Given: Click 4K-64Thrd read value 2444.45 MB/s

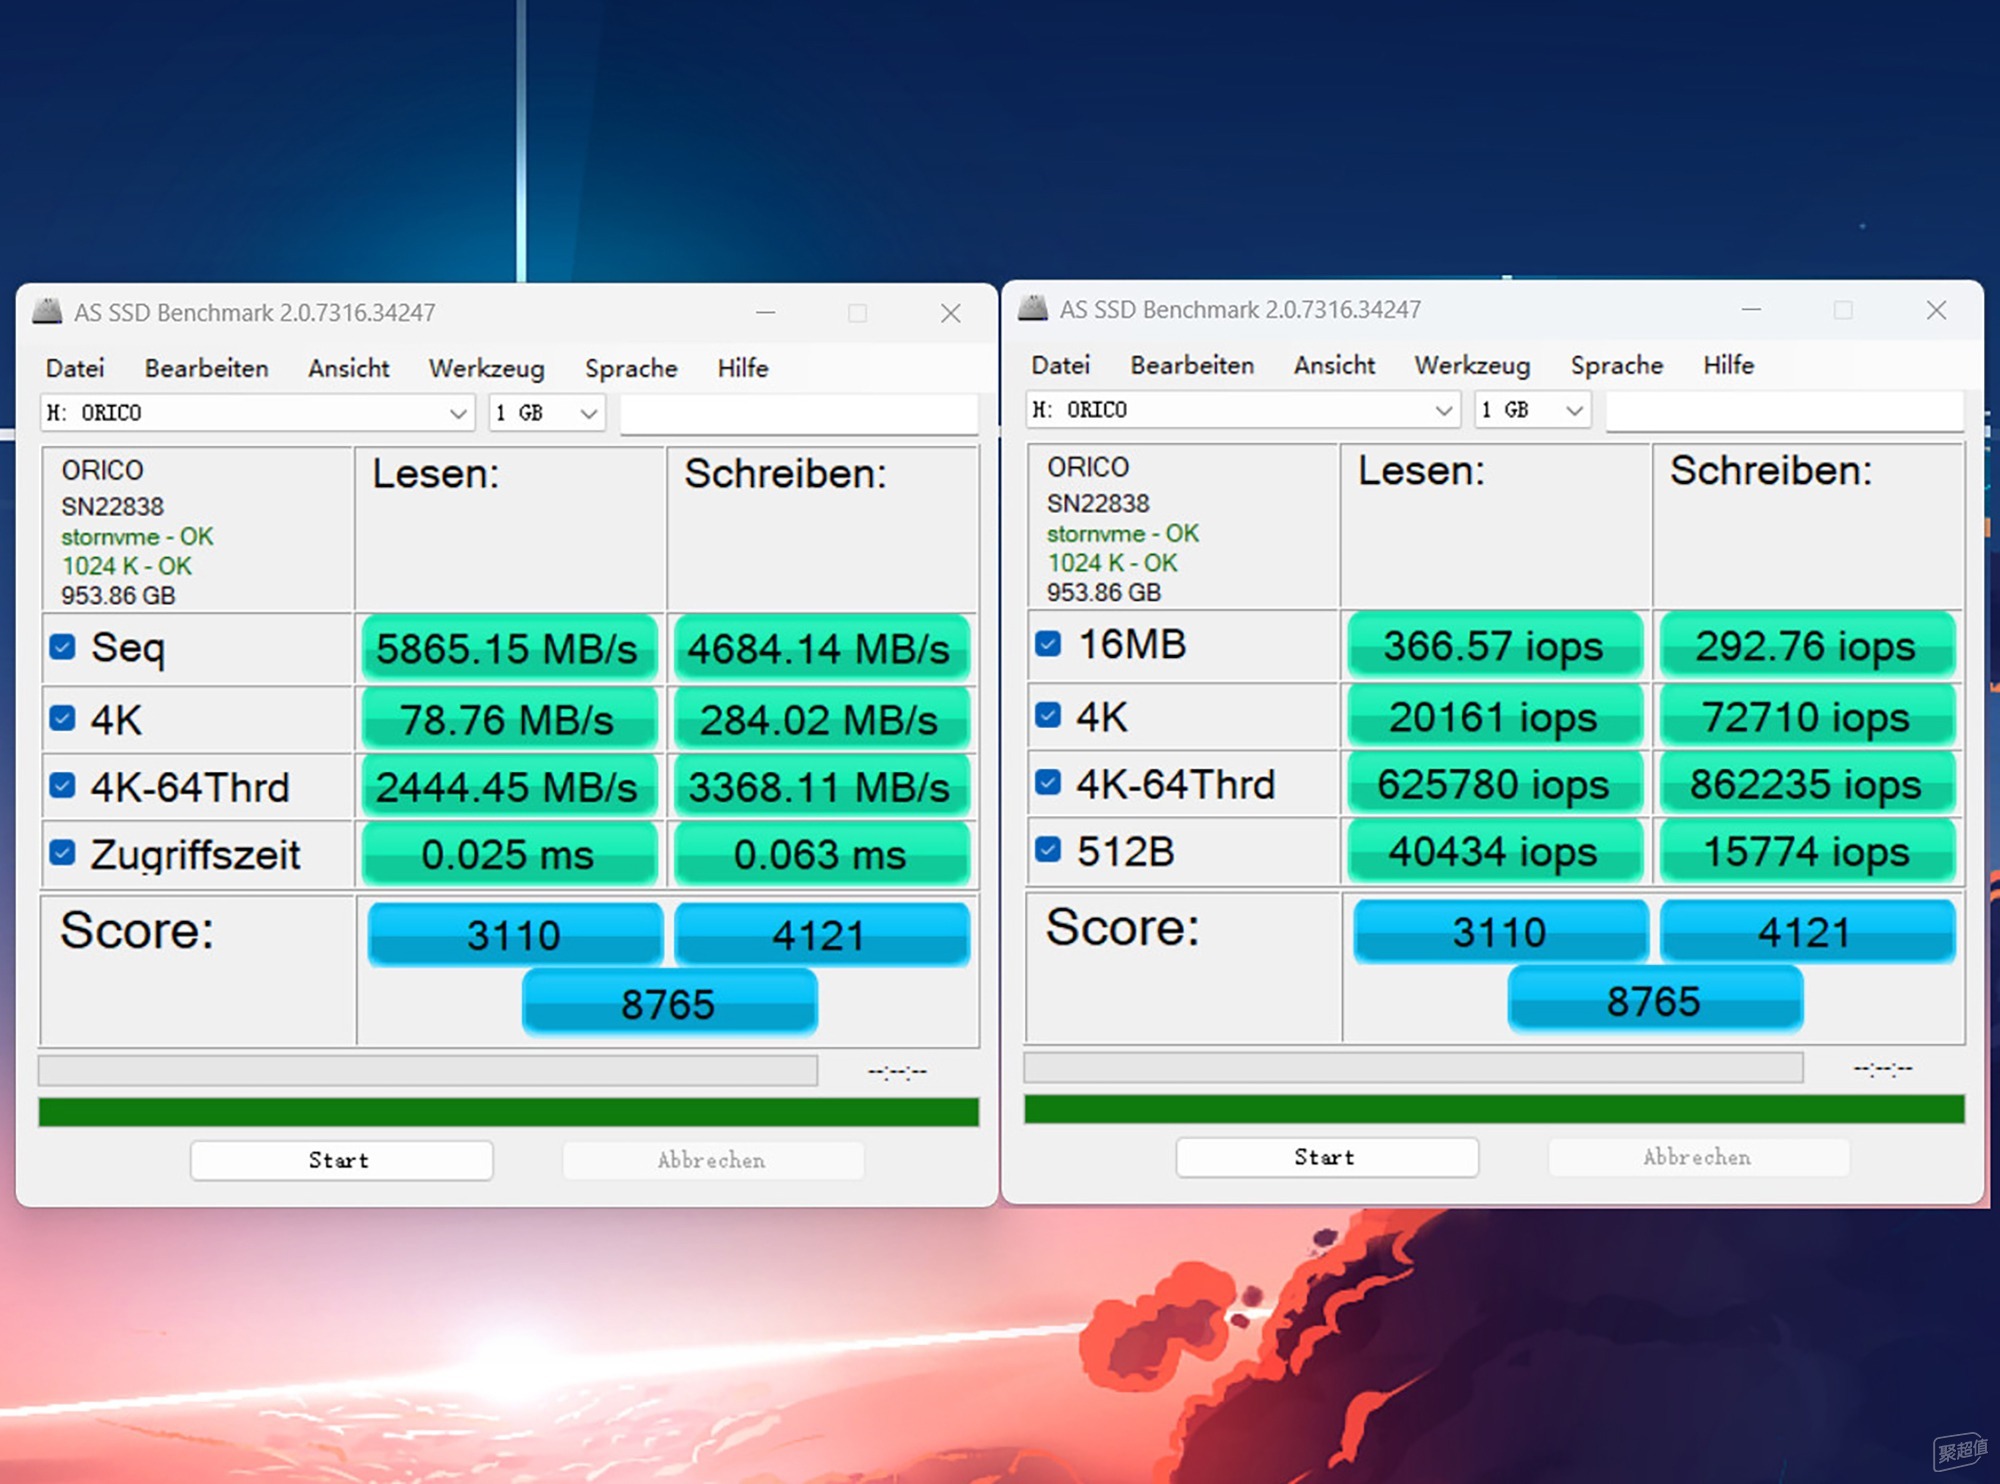Looking at the screenshot, I should pyautogui.click(x=508, y=787).
